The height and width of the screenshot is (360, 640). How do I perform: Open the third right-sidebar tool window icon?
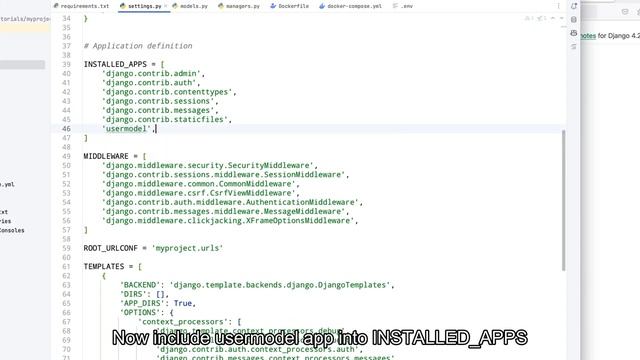pyautogui.click(x=574, y=33)
